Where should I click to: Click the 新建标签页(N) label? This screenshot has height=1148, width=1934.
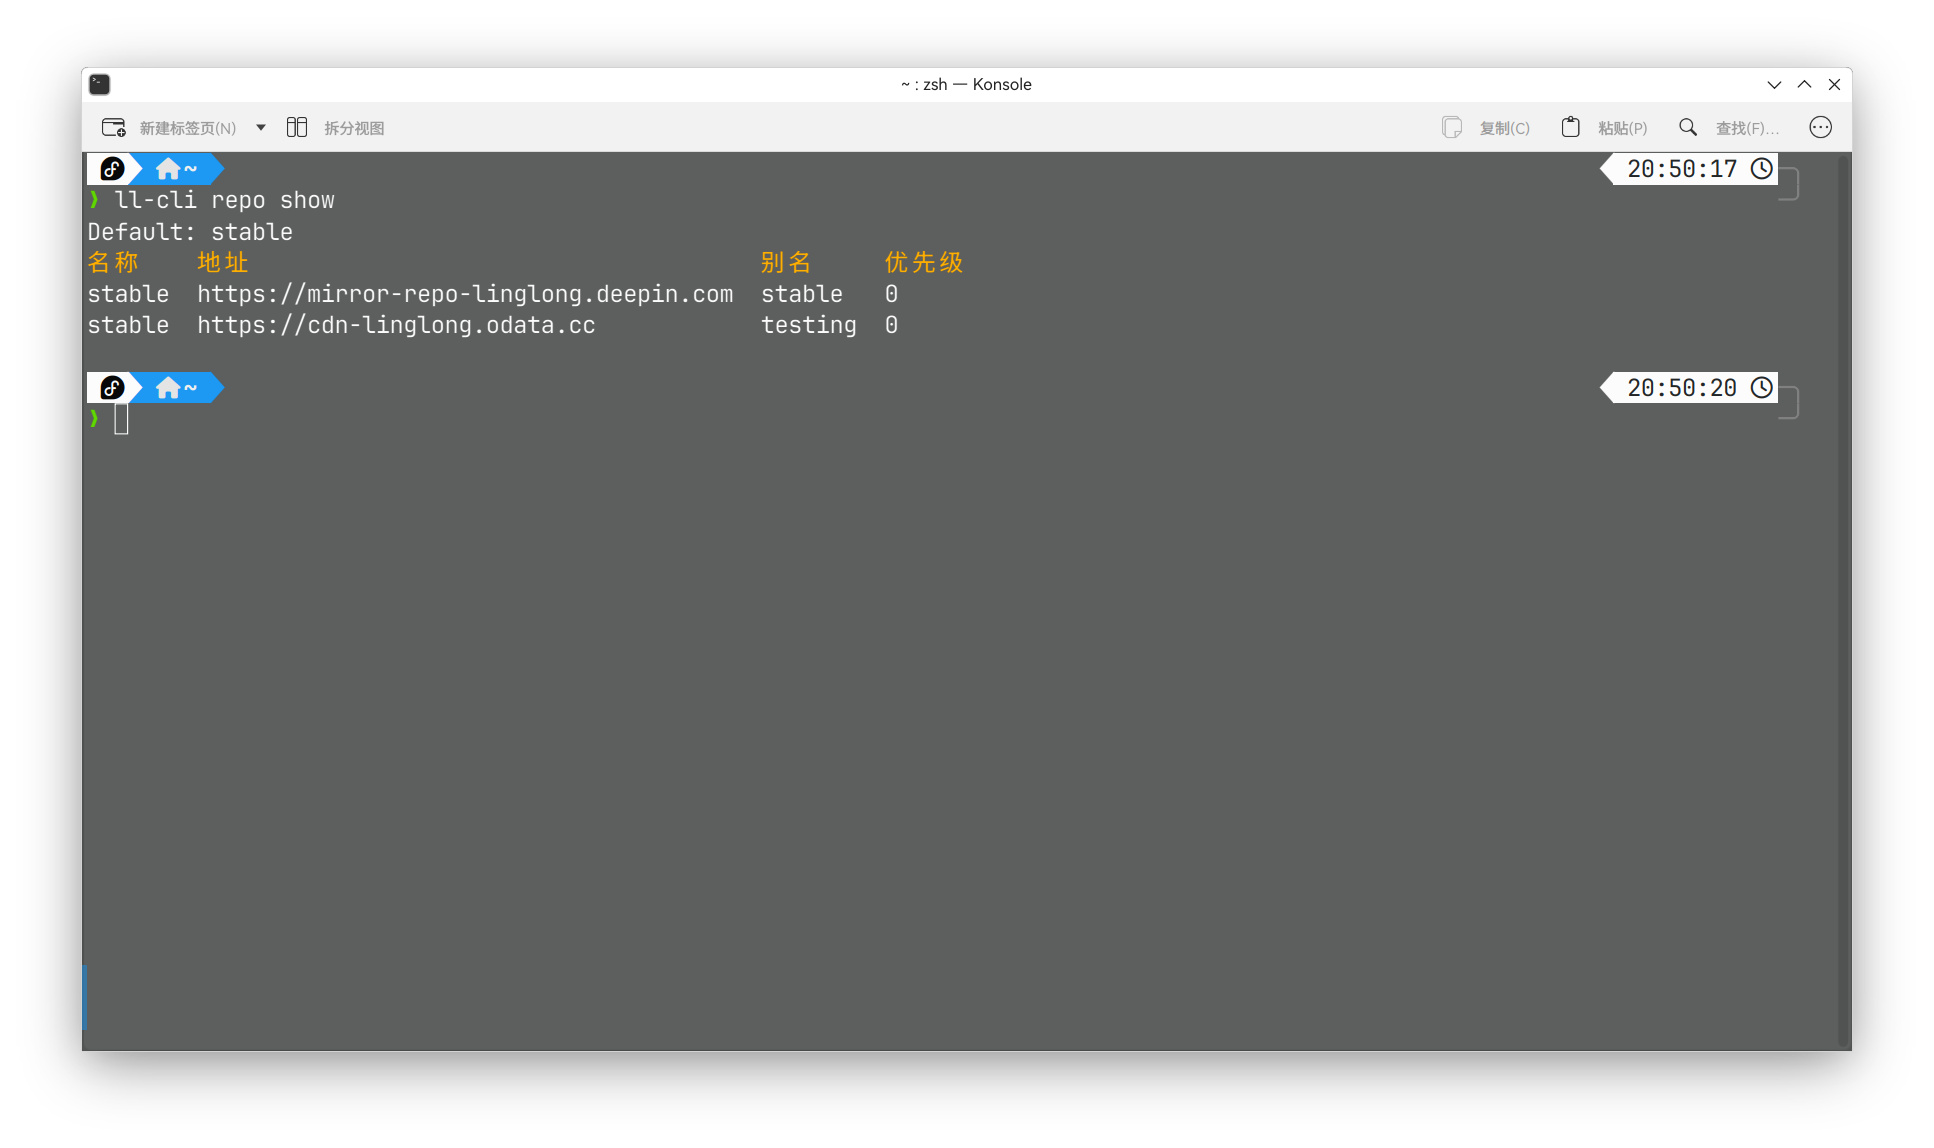pos(188,128)
